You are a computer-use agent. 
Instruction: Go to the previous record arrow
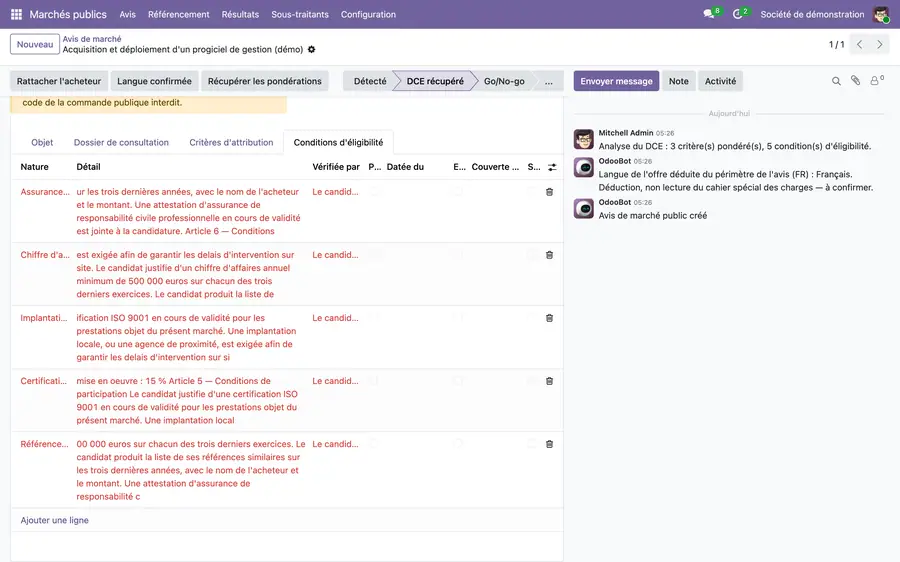tap(859, 44)
